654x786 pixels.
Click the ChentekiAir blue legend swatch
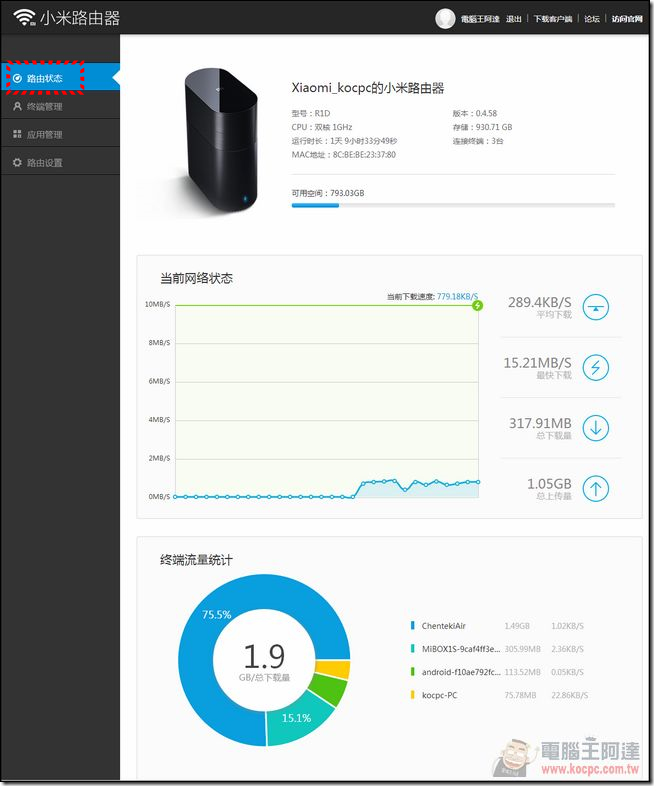point(412,626)
